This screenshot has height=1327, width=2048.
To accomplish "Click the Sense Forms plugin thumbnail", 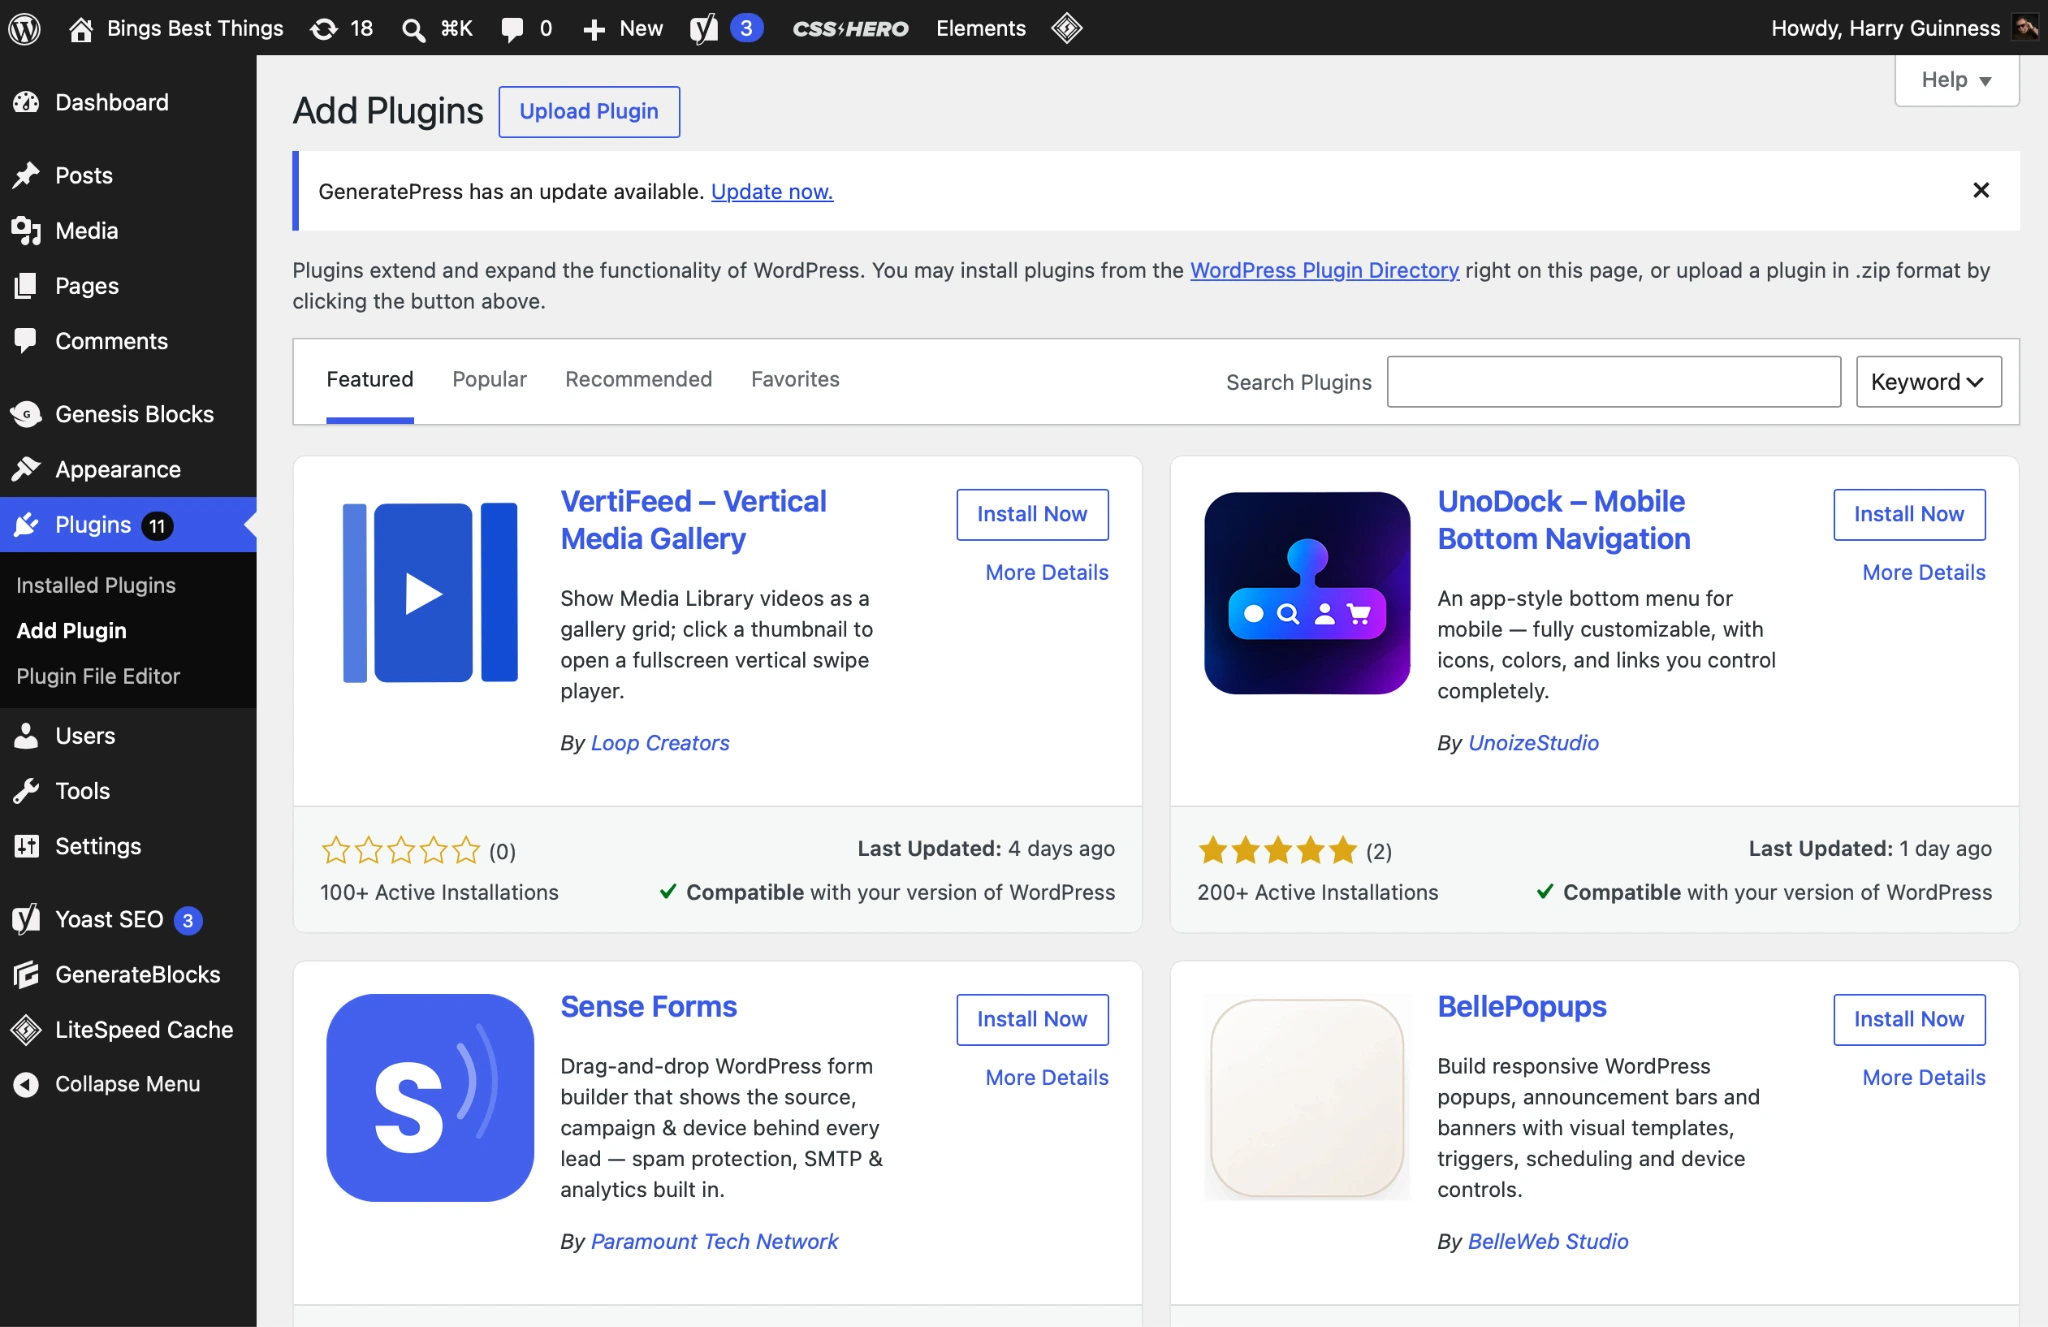I will (430, 1098).
